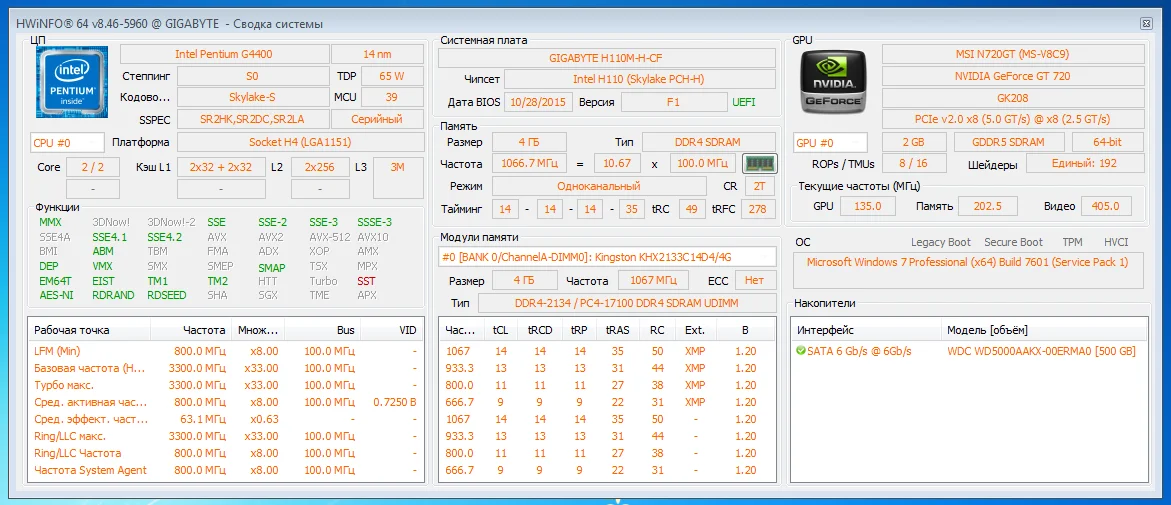Image resolution: width=1171 pixels, height=505 pixels.
Task: Open the CPU #0 selector dropdown
Action: (x=67, y=142)
